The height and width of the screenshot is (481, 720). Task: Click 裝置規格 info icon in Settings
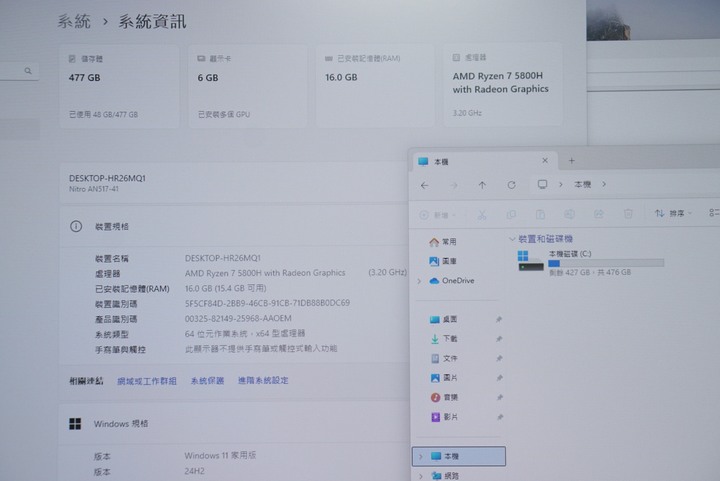[76, 226]
